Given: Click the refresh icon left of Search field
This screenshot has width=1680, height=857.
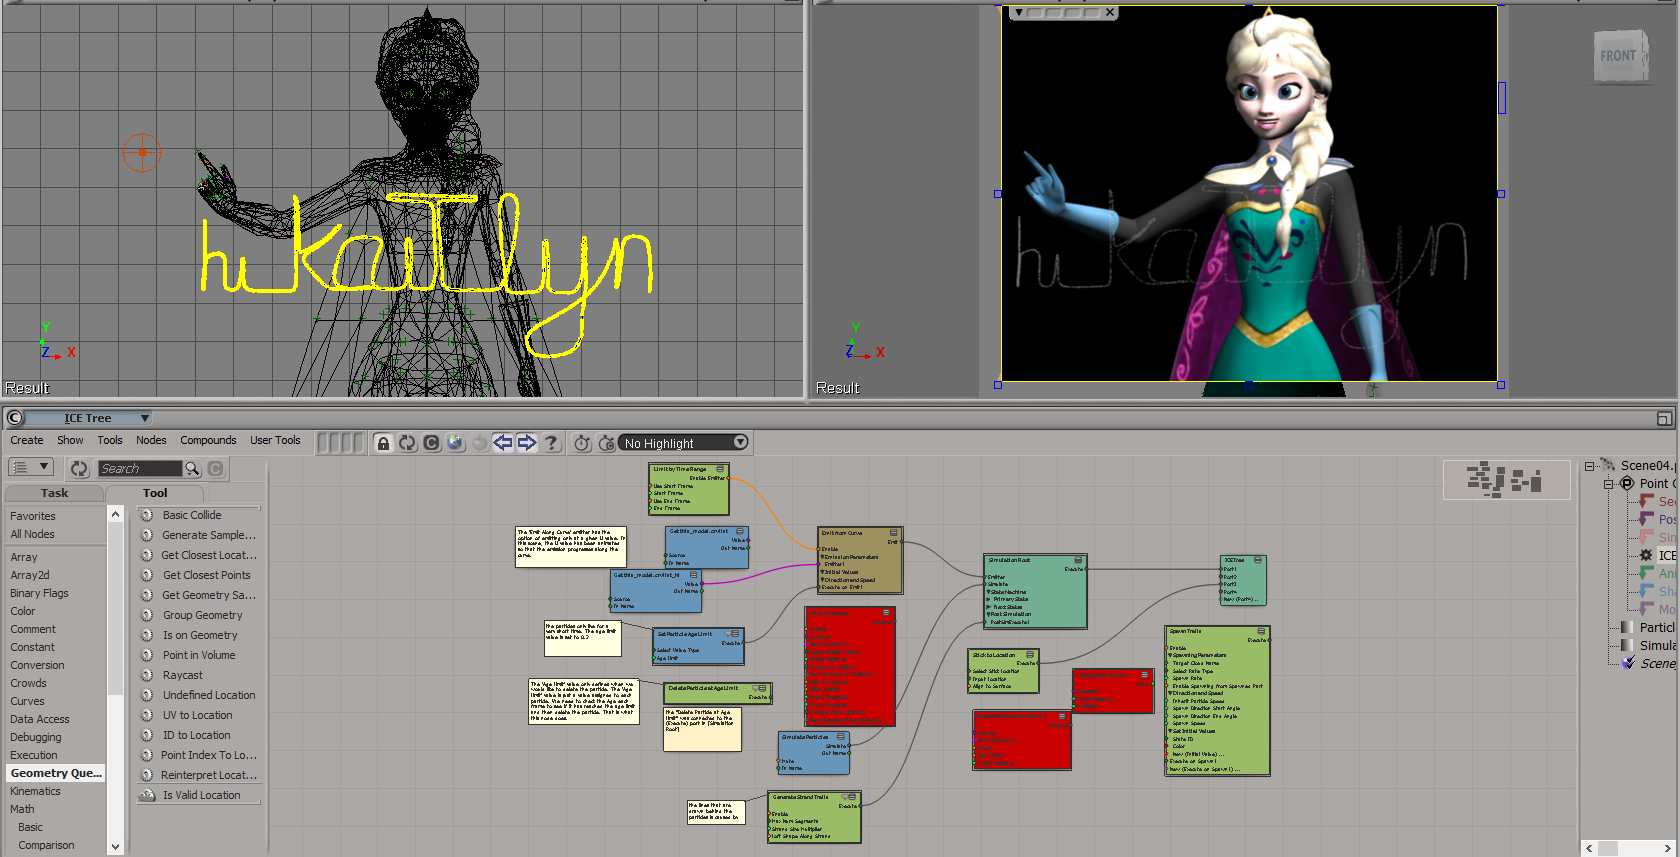Looking at the screenshot, I should pyautogui.click(x=80, y=468).
